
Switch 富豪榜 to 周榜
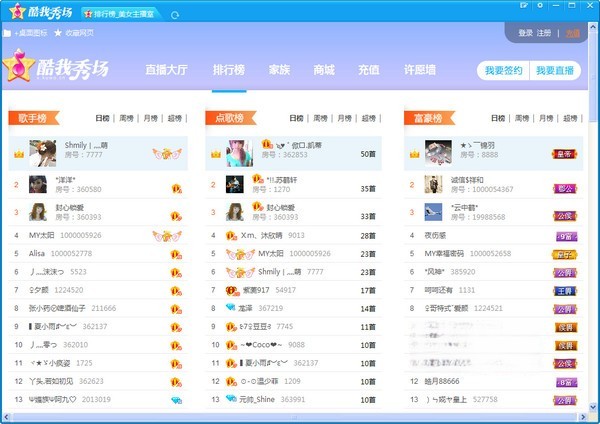pyautogui.click(x=522, y=118)
